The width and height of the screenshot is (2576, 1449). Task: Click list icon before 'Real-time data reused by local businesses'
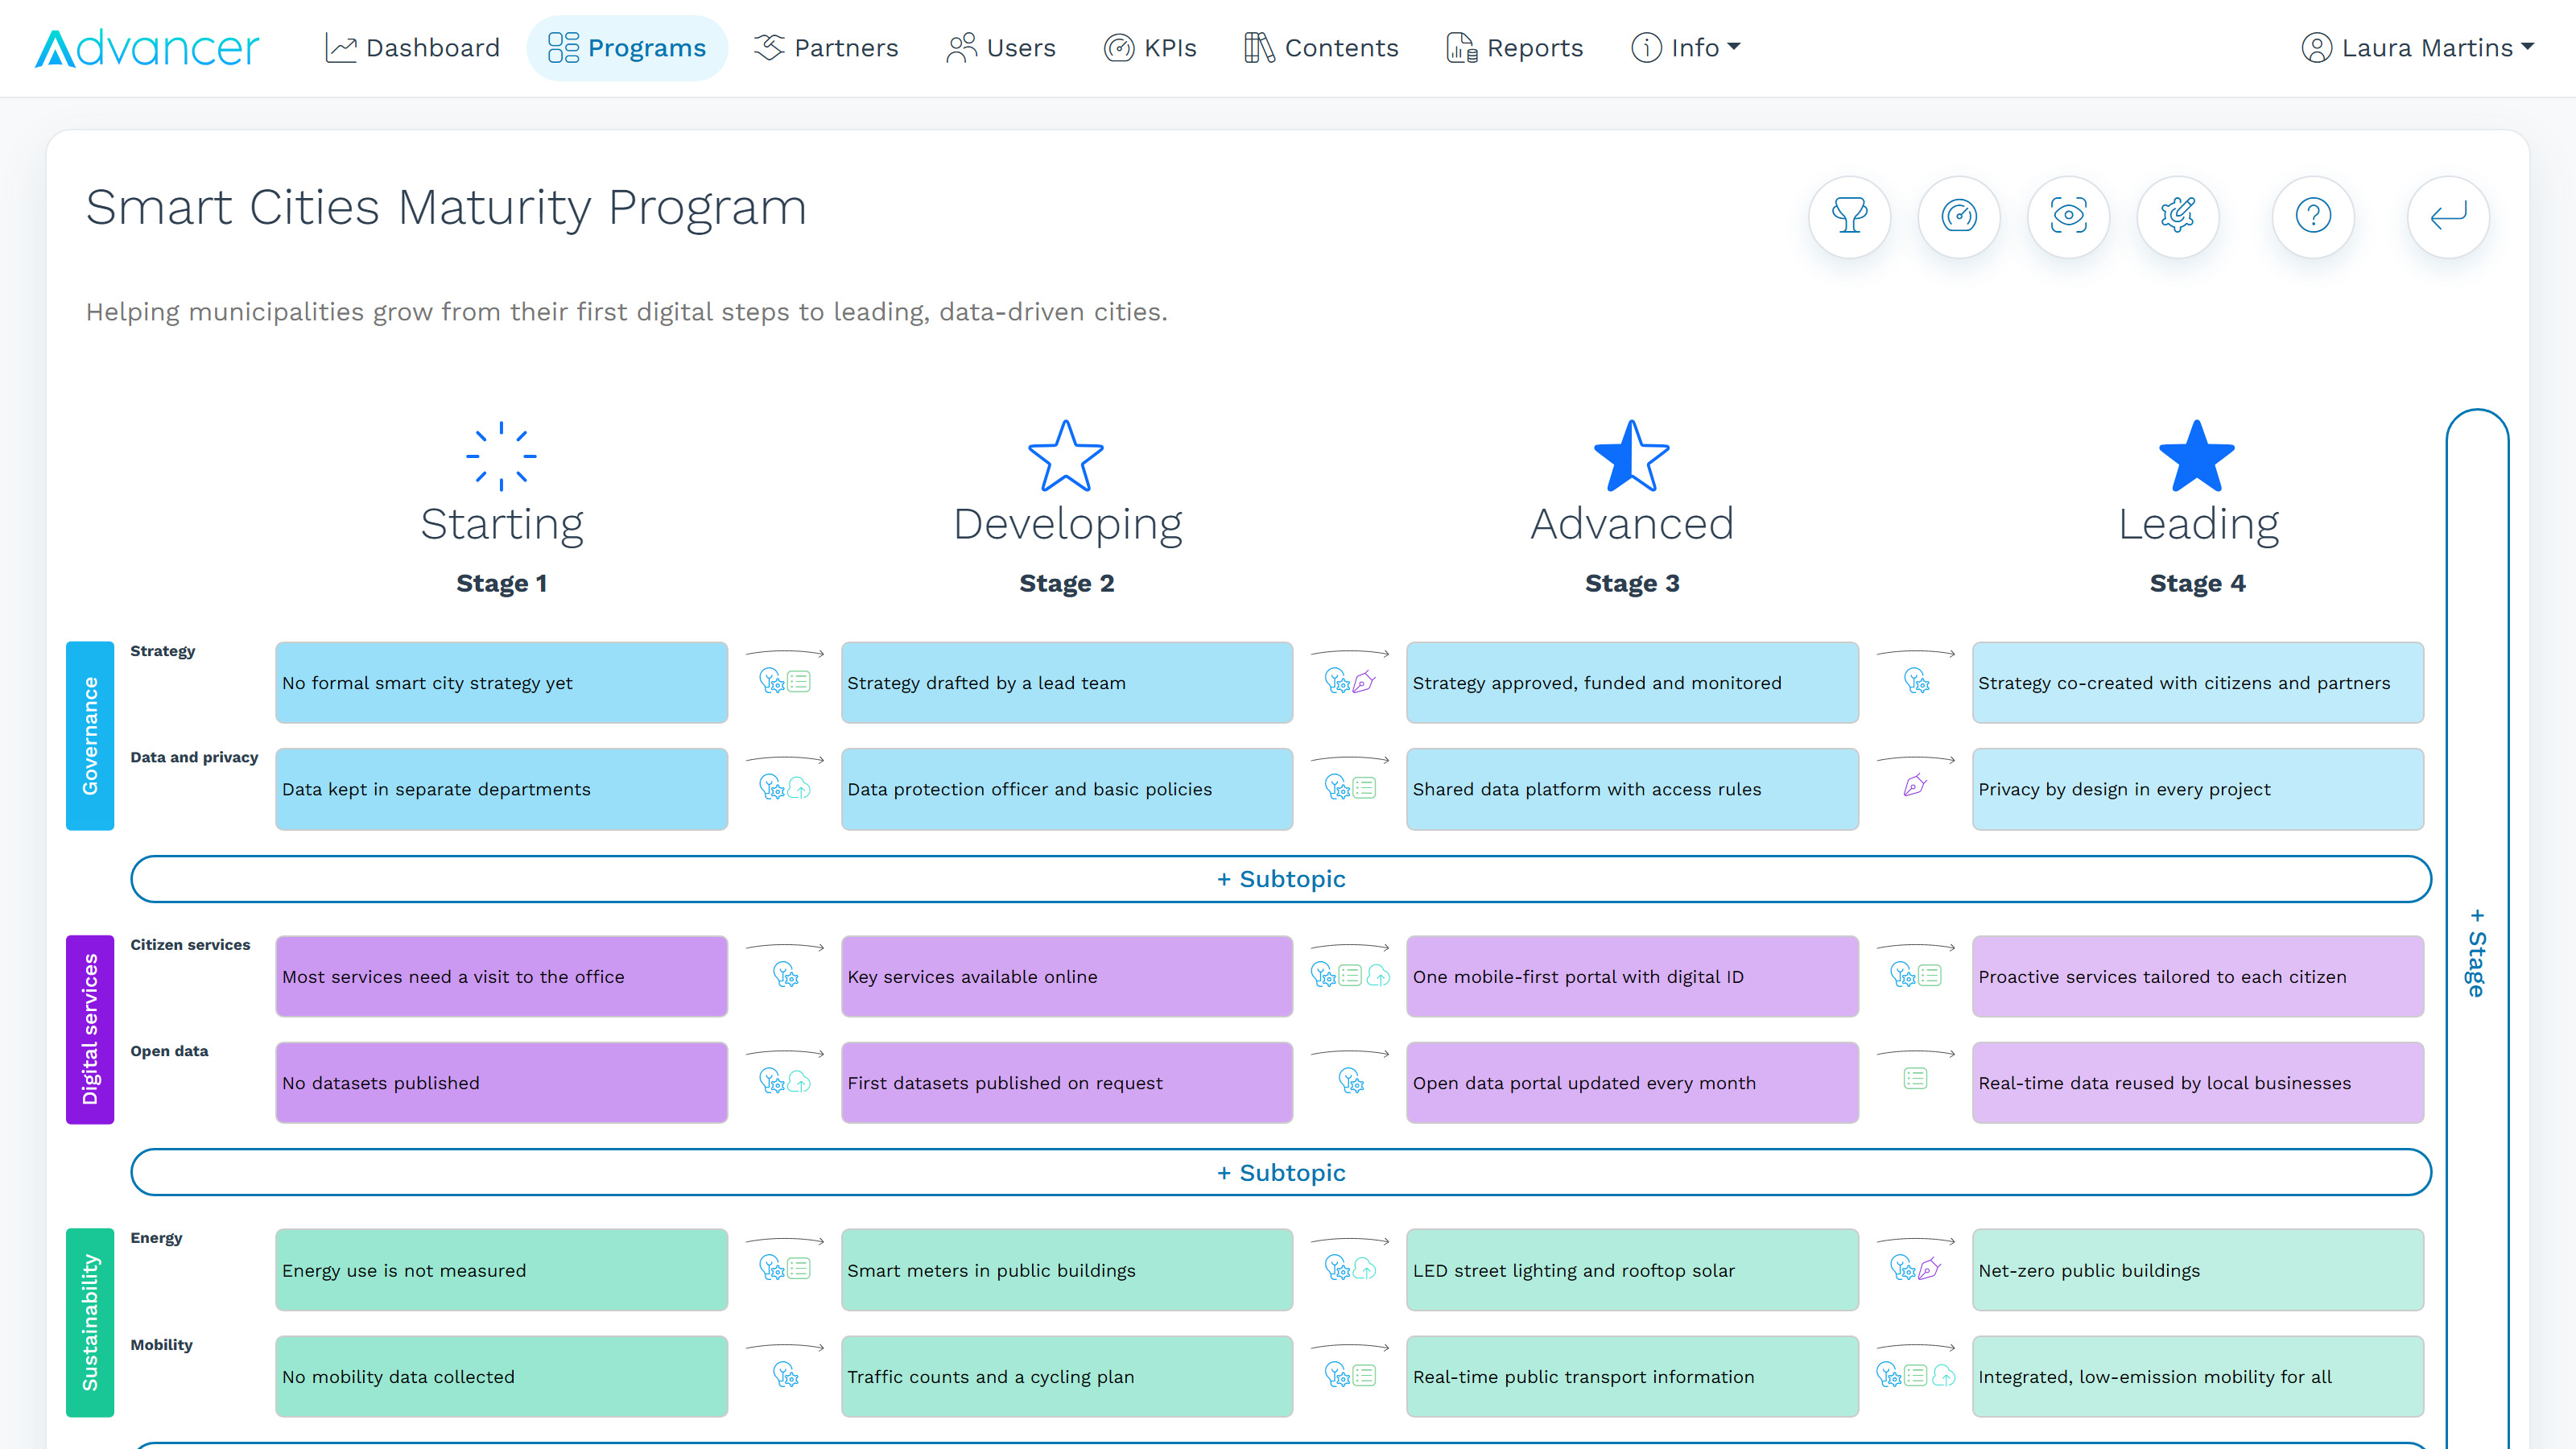(x=1915, y=1078)
